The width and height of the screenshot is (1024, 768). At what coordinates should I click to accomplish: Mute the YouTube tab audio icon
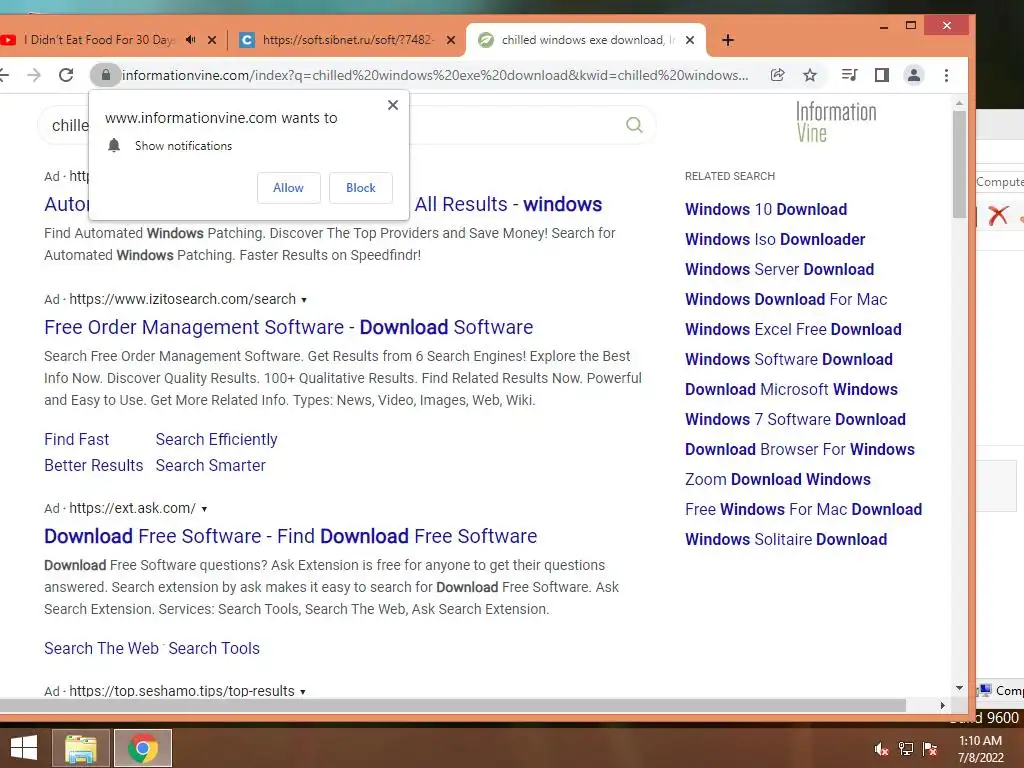[x=191, y=40]
